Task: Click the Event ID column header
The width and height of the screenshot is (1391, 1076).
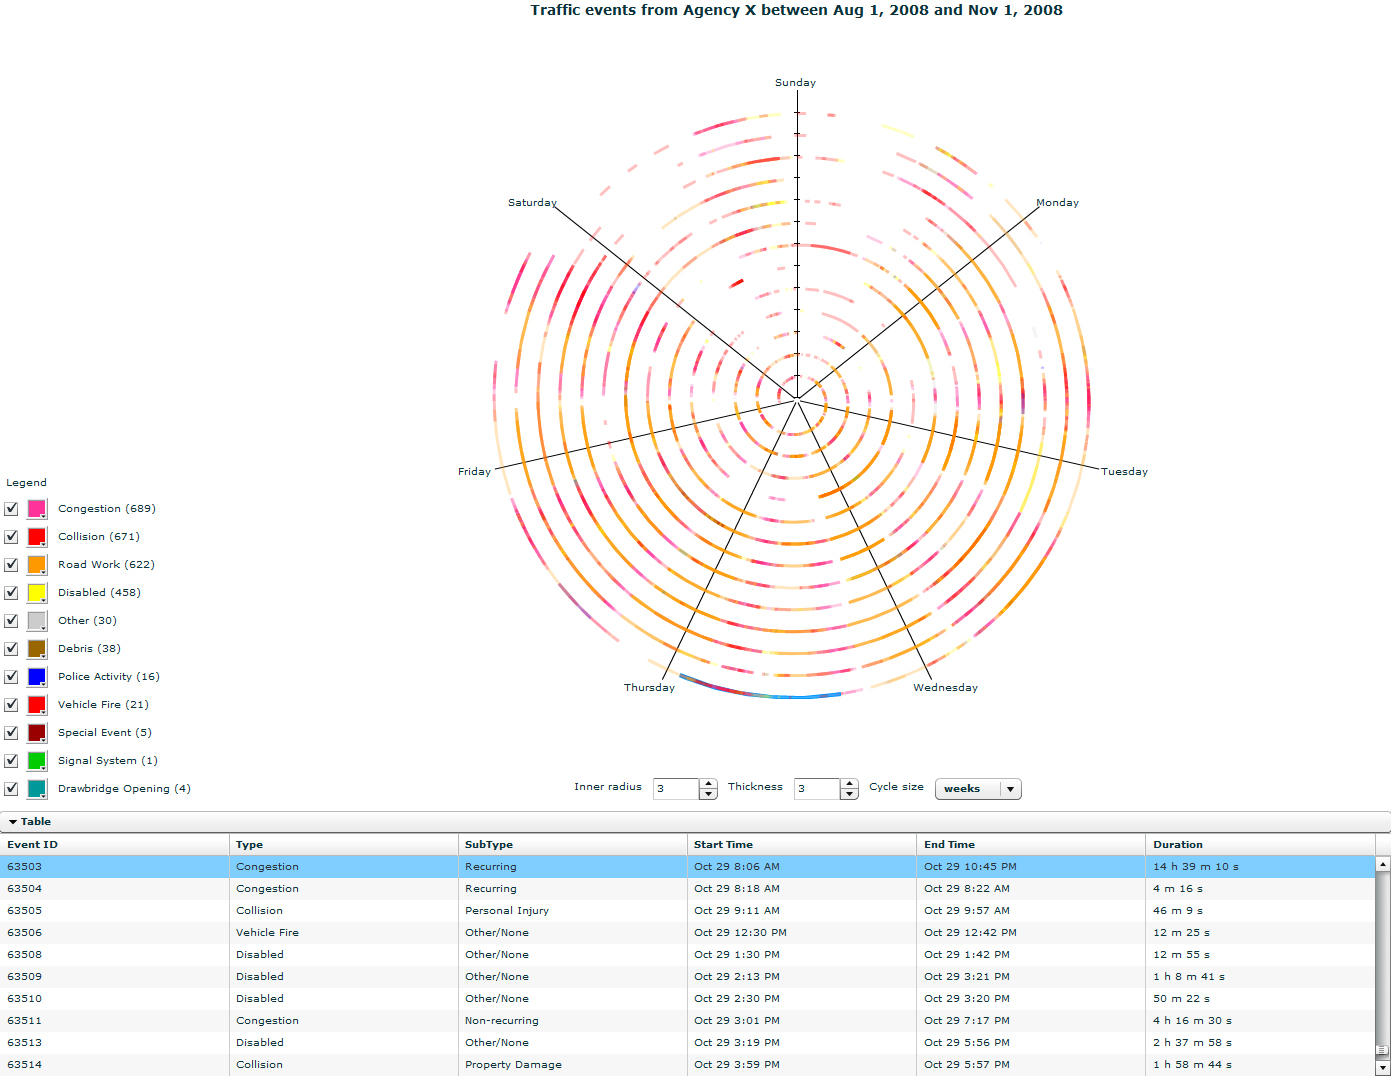Action: click(33, 845)
